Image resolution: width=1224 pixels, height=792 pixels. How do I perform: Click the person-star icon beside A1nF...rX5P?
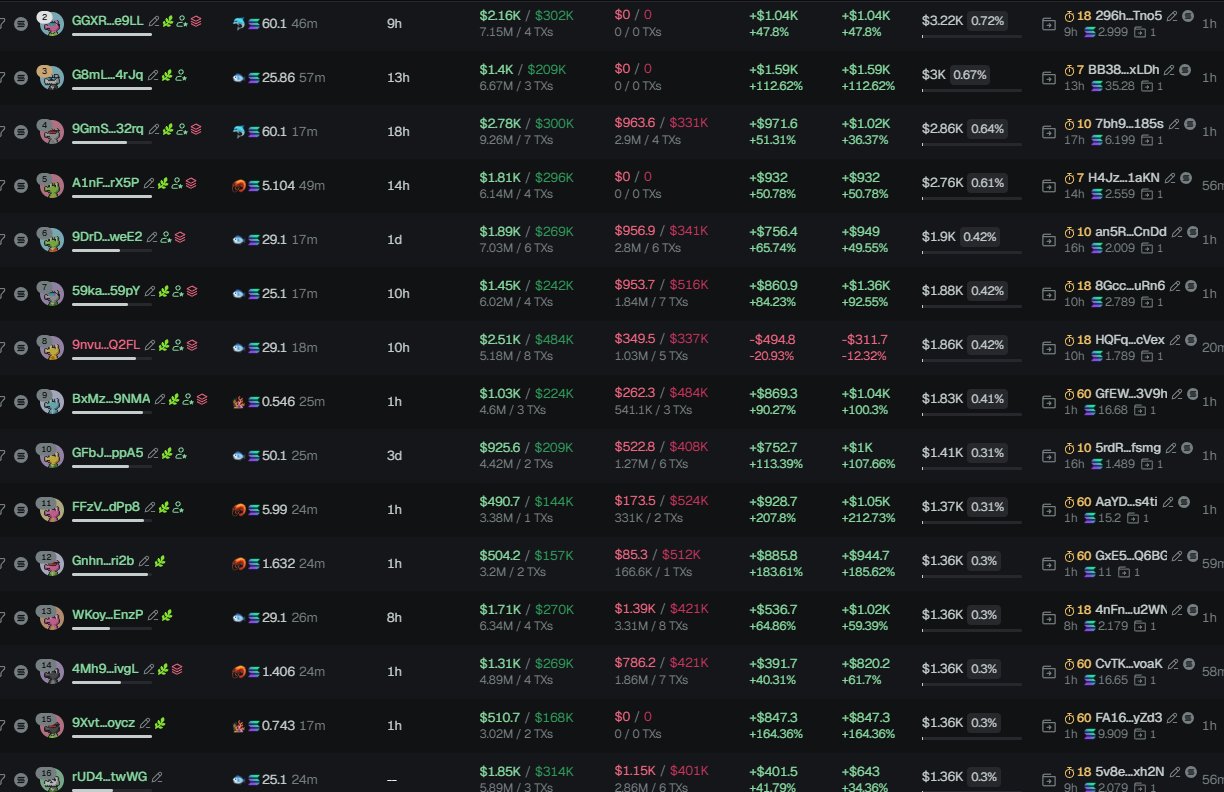[x=177, y=183]
